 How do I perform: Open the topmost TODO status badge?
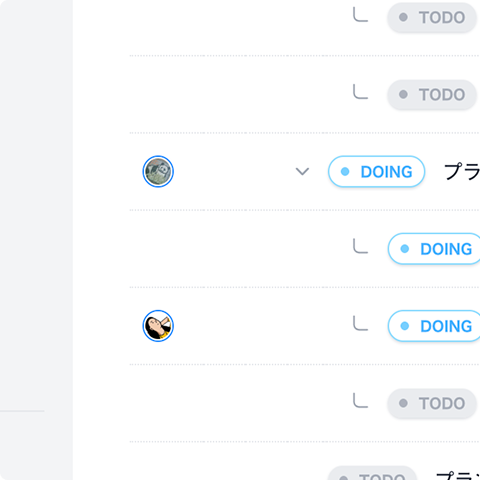point(432,17)
